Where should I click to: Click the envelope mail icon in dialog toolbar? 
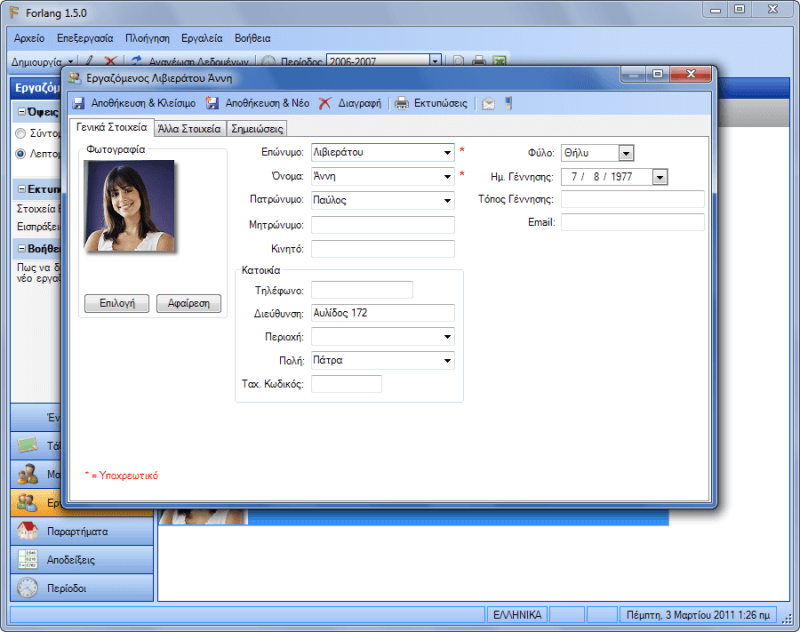(x=488, y=103)
